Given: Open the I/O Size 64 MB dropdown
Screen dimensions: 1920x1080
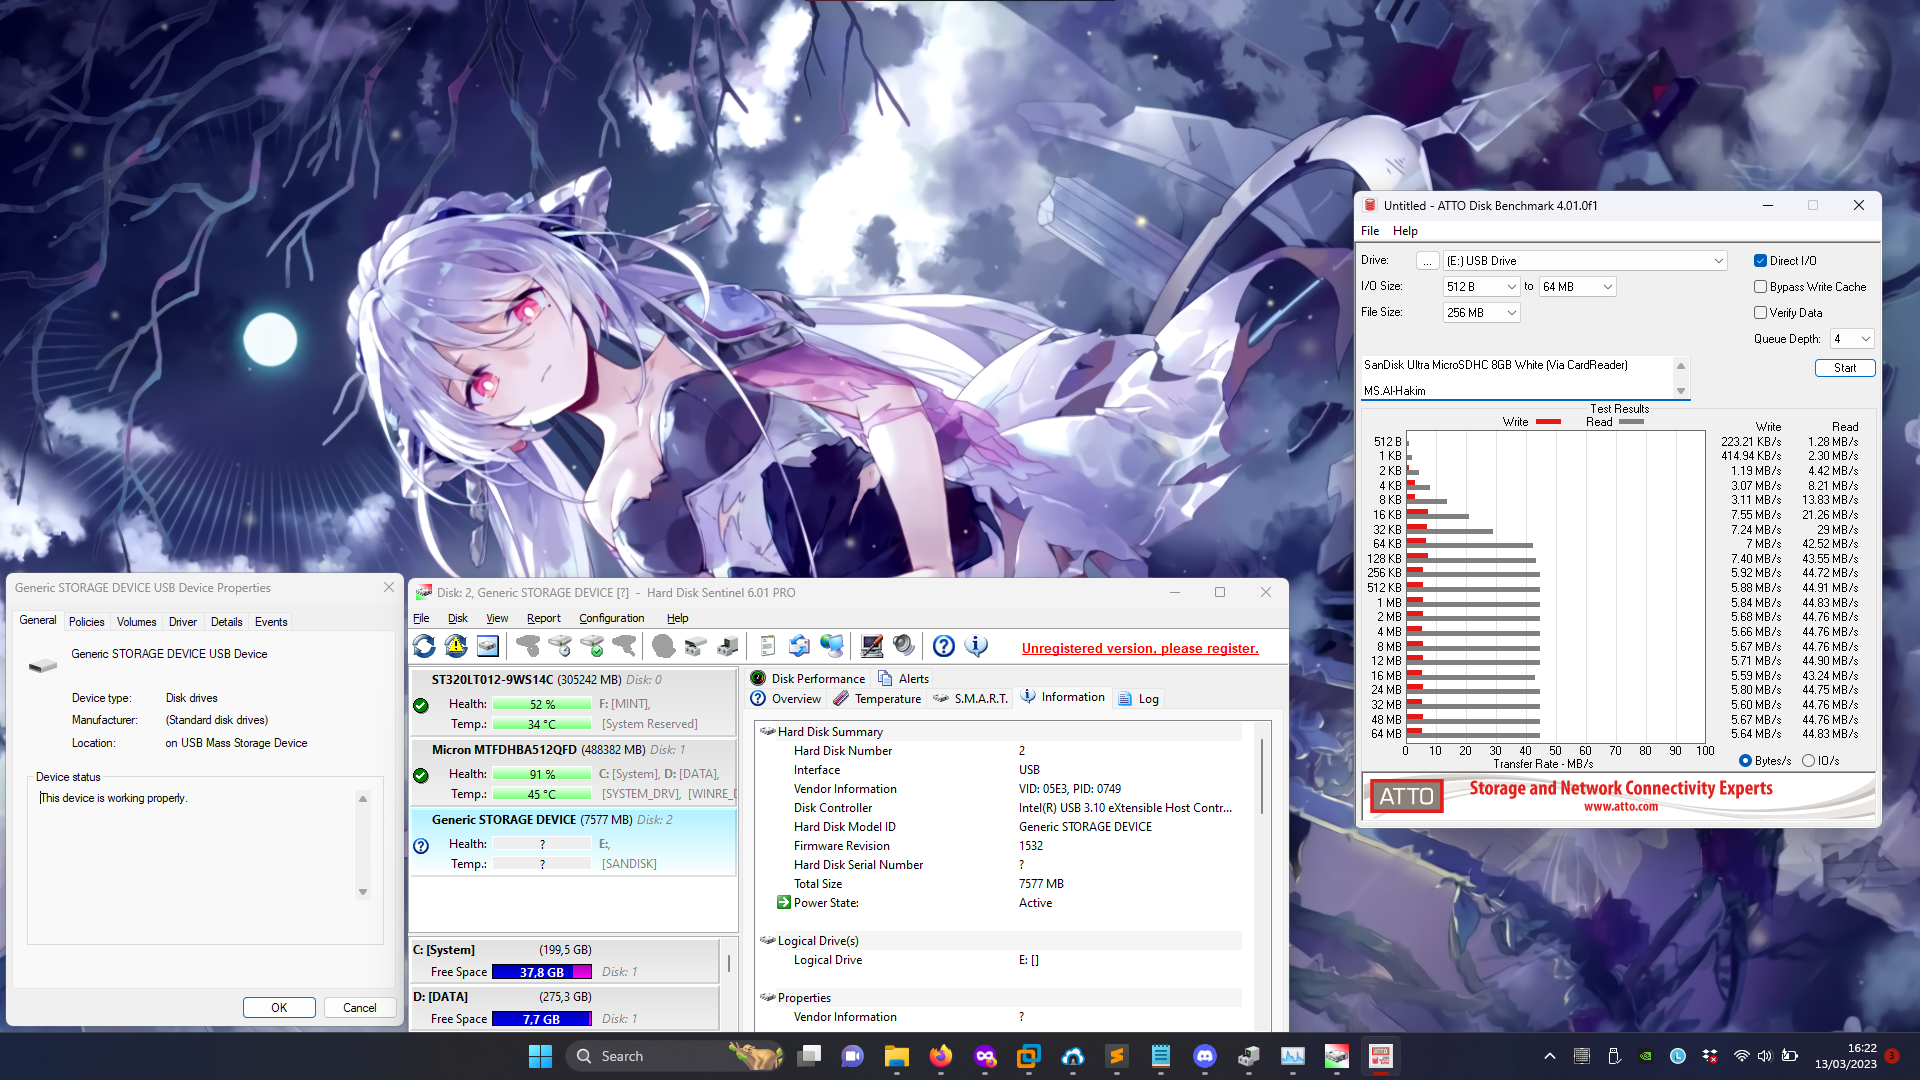Looking at the screenshot, I should click(1578, 287).
